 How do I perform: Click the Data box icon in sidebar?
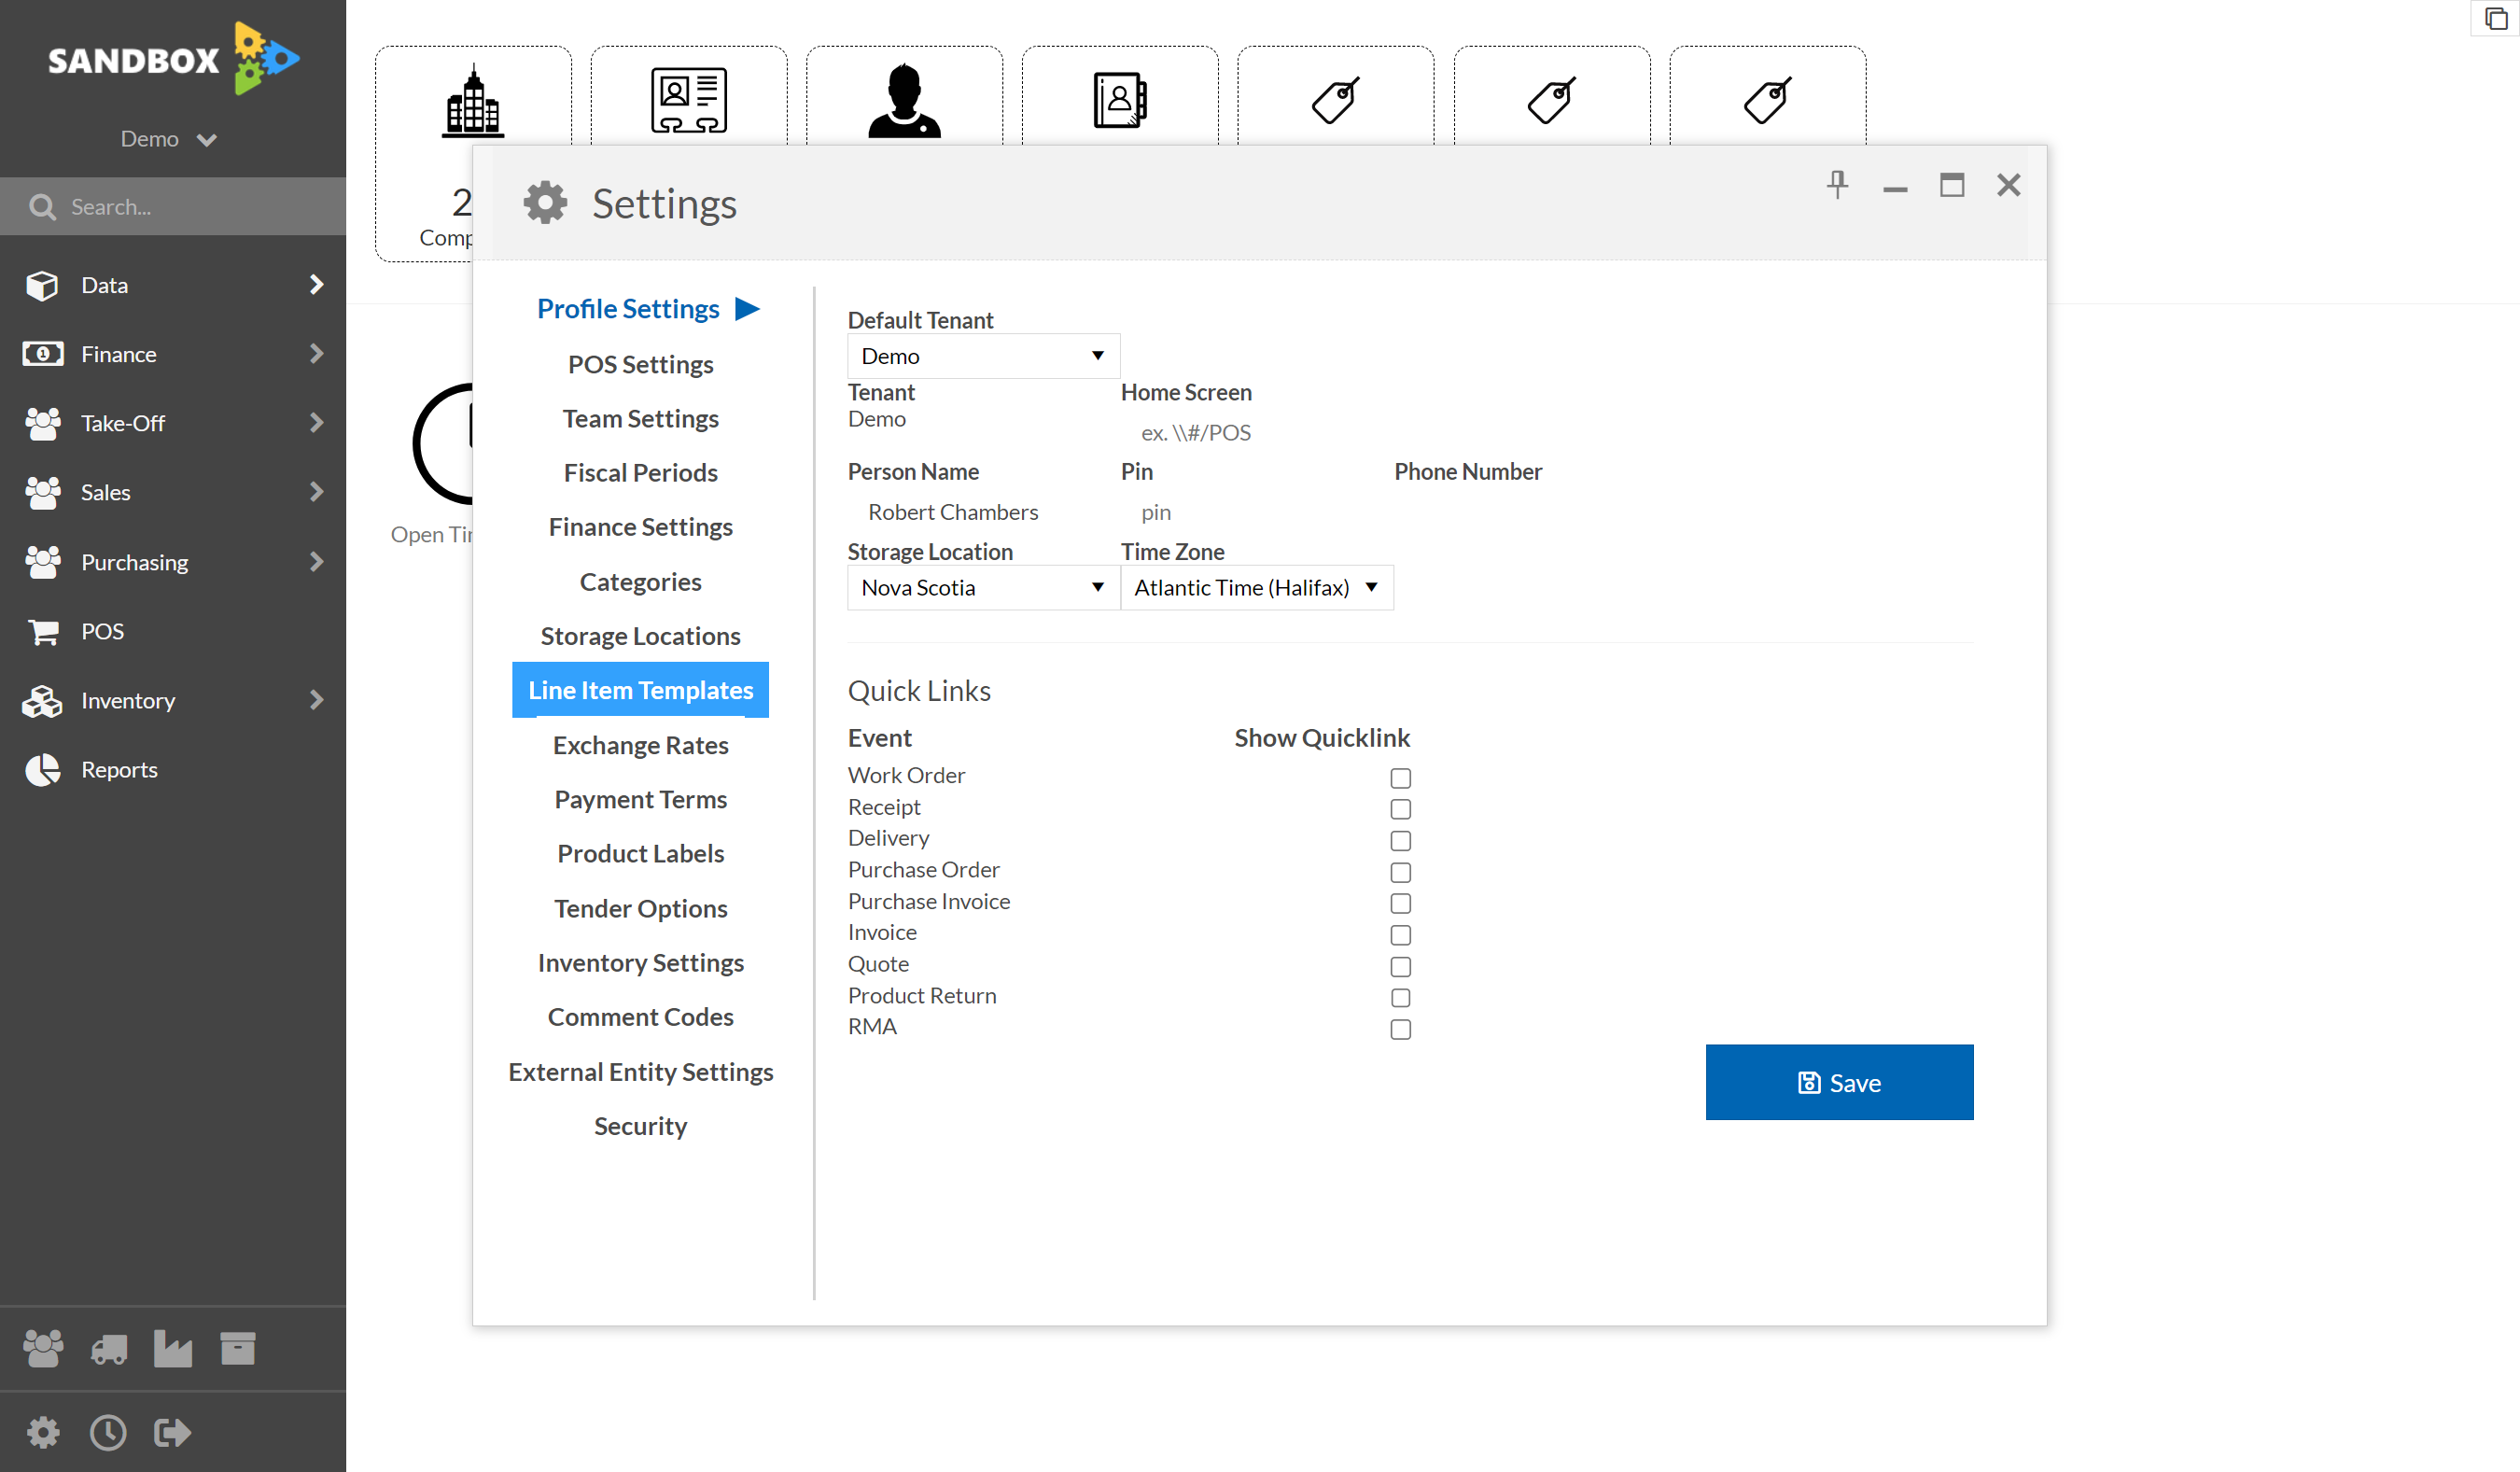(42, 285)
